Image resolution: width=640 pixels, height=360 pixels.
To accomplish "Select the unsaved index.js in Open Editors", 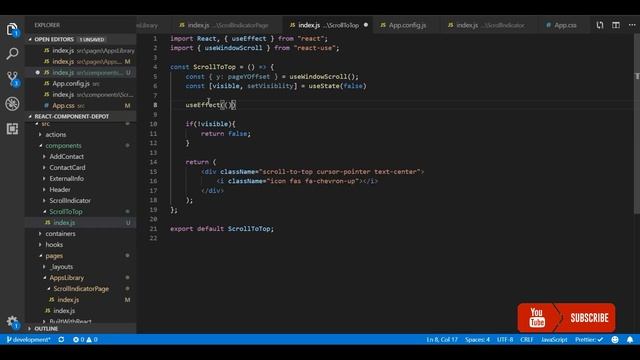I will tap(81, 72).
